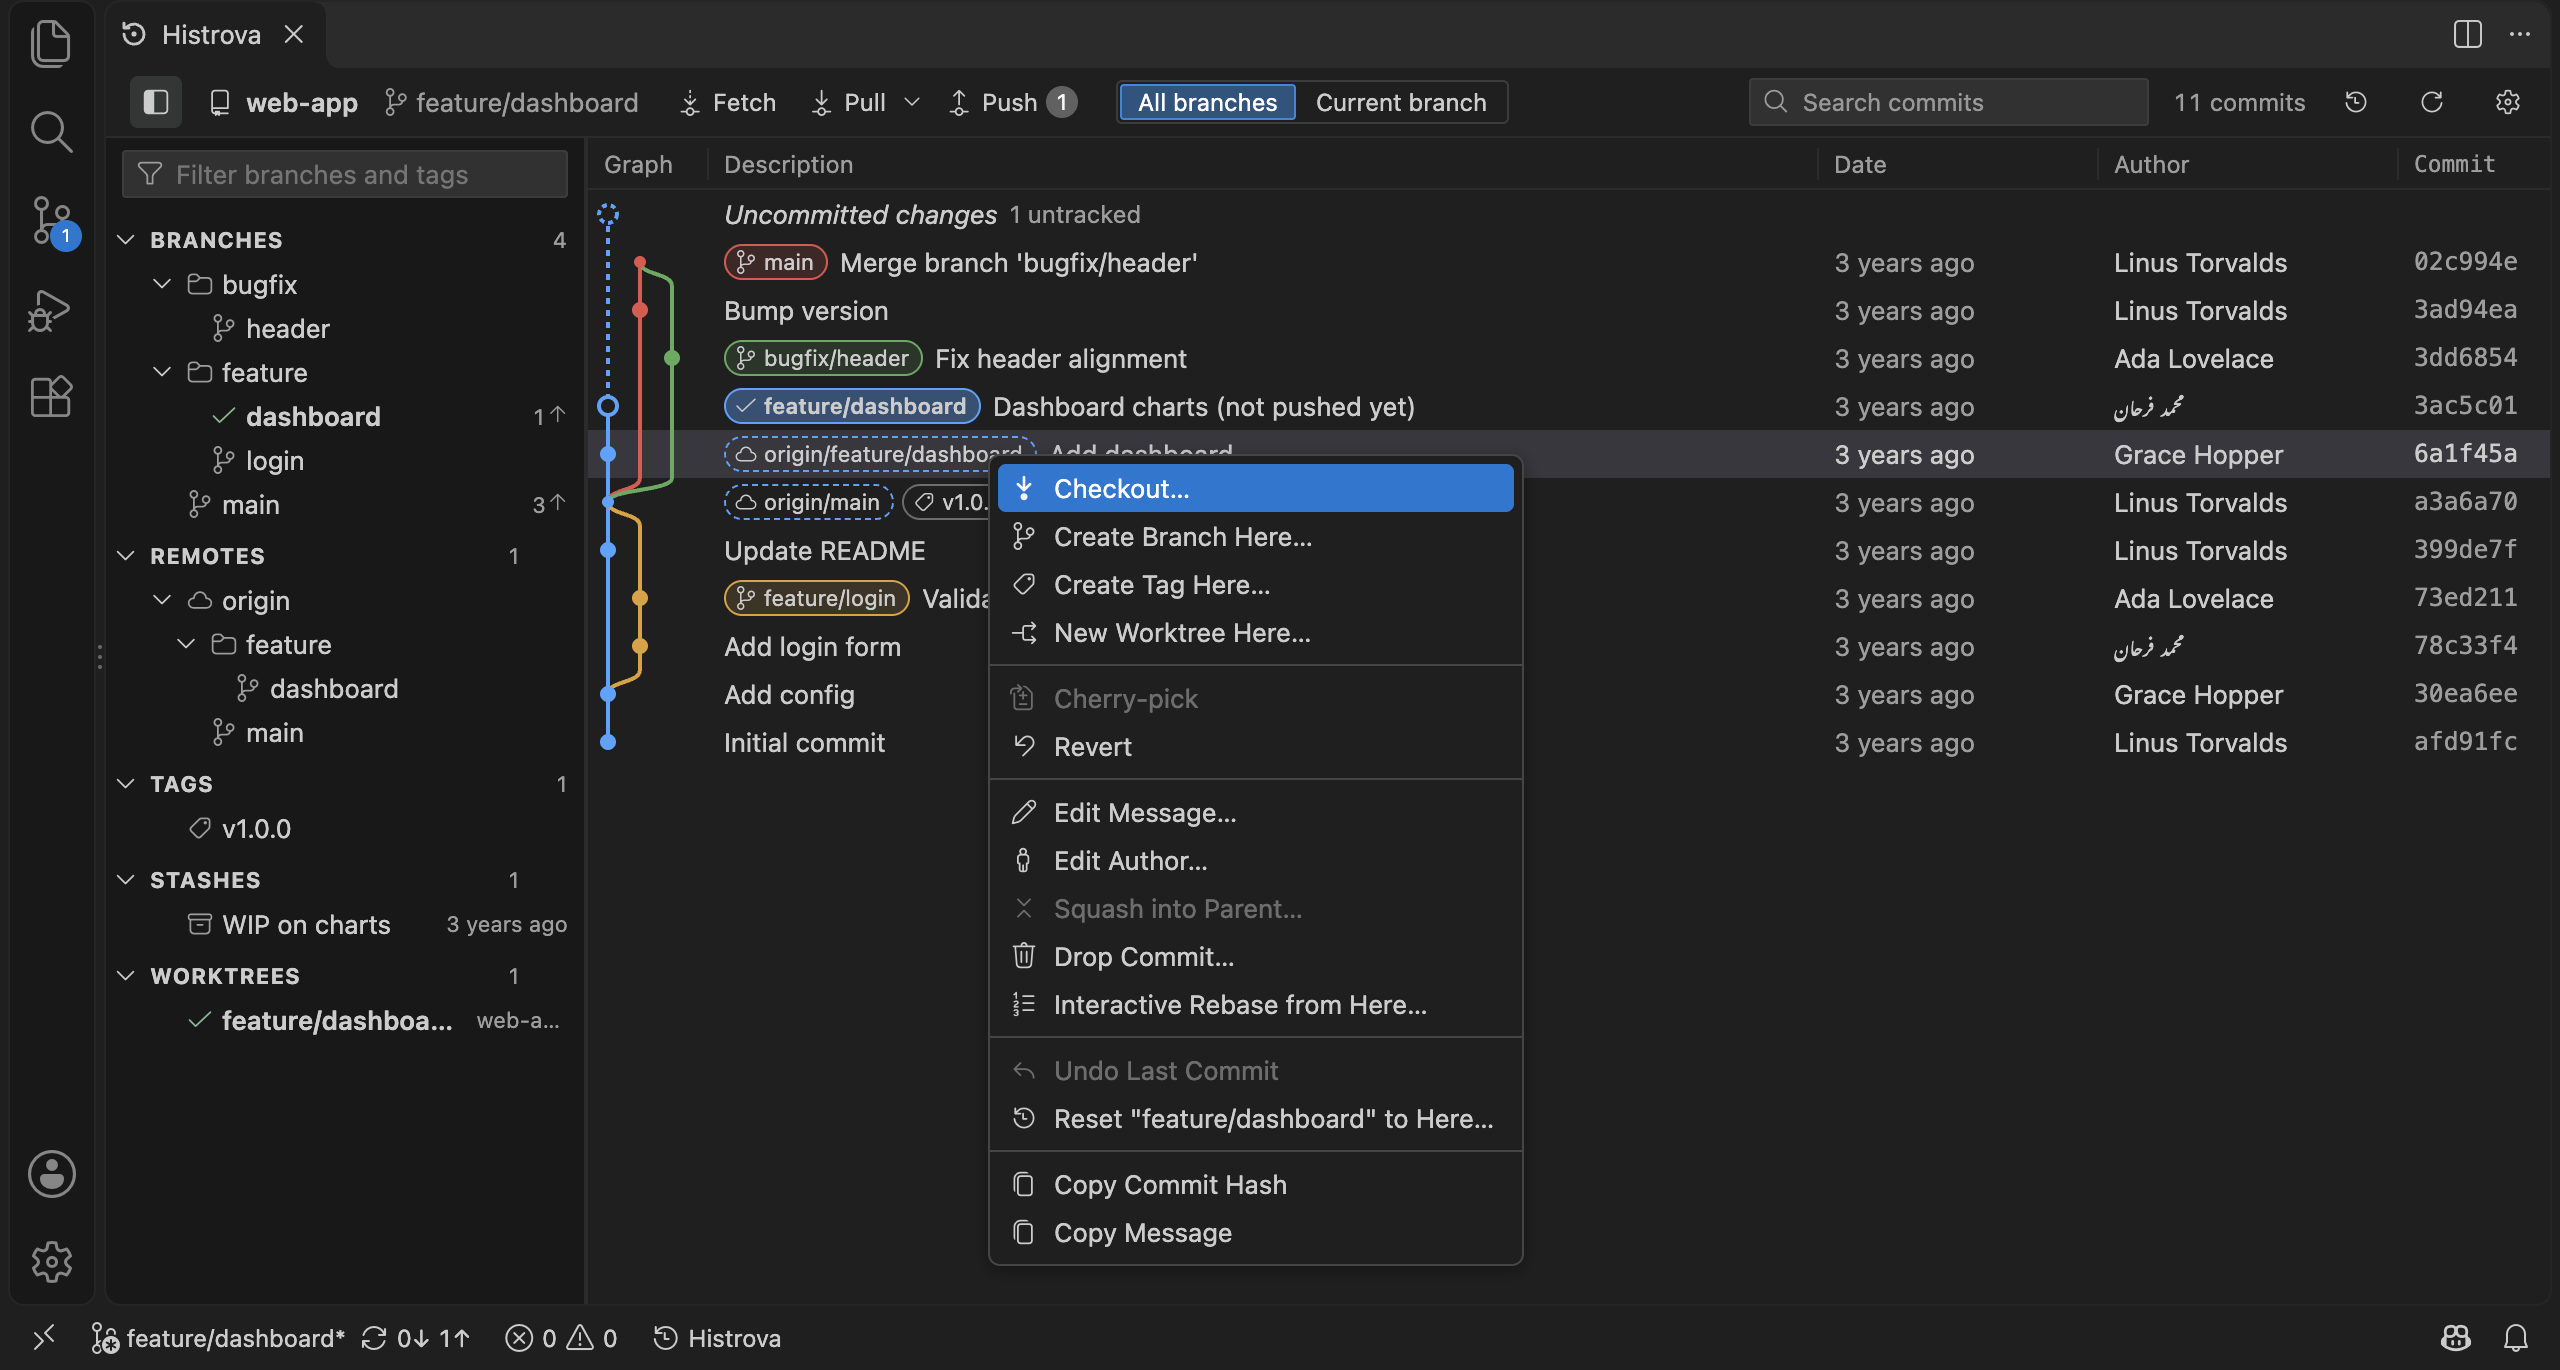Viewport: 2560px width, 1370px height.
Task: Collapse the REMOTES section
Action: point(345,556)
